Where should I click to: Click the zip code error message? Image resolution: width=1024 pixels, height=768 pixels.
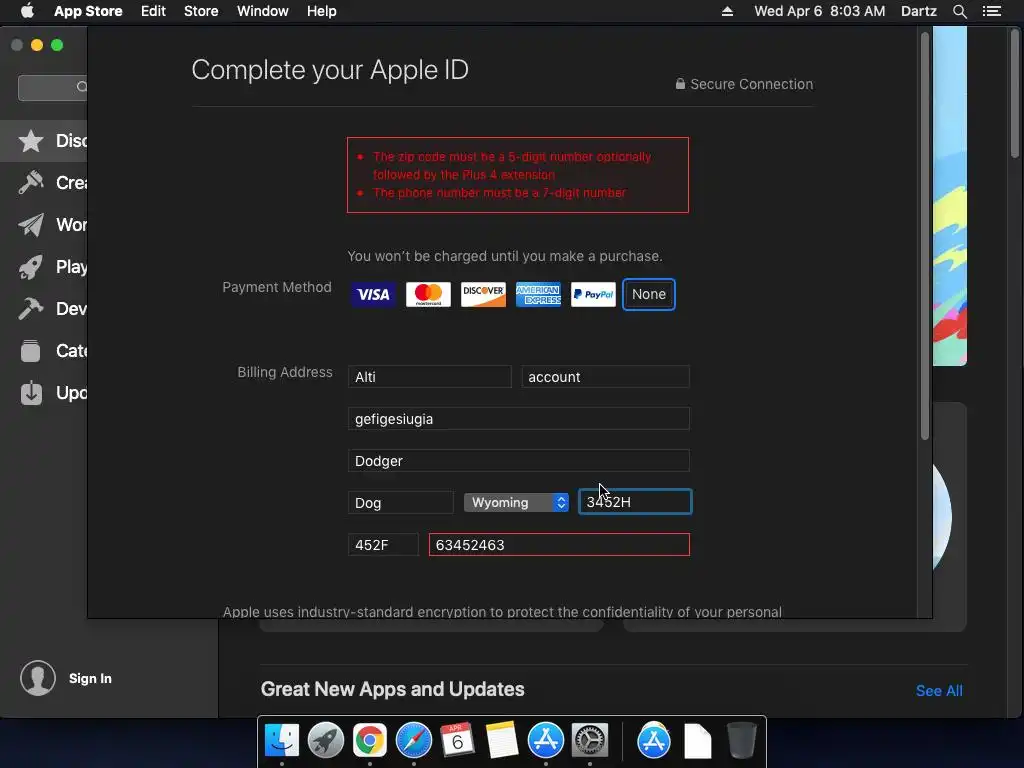[512, 166]
